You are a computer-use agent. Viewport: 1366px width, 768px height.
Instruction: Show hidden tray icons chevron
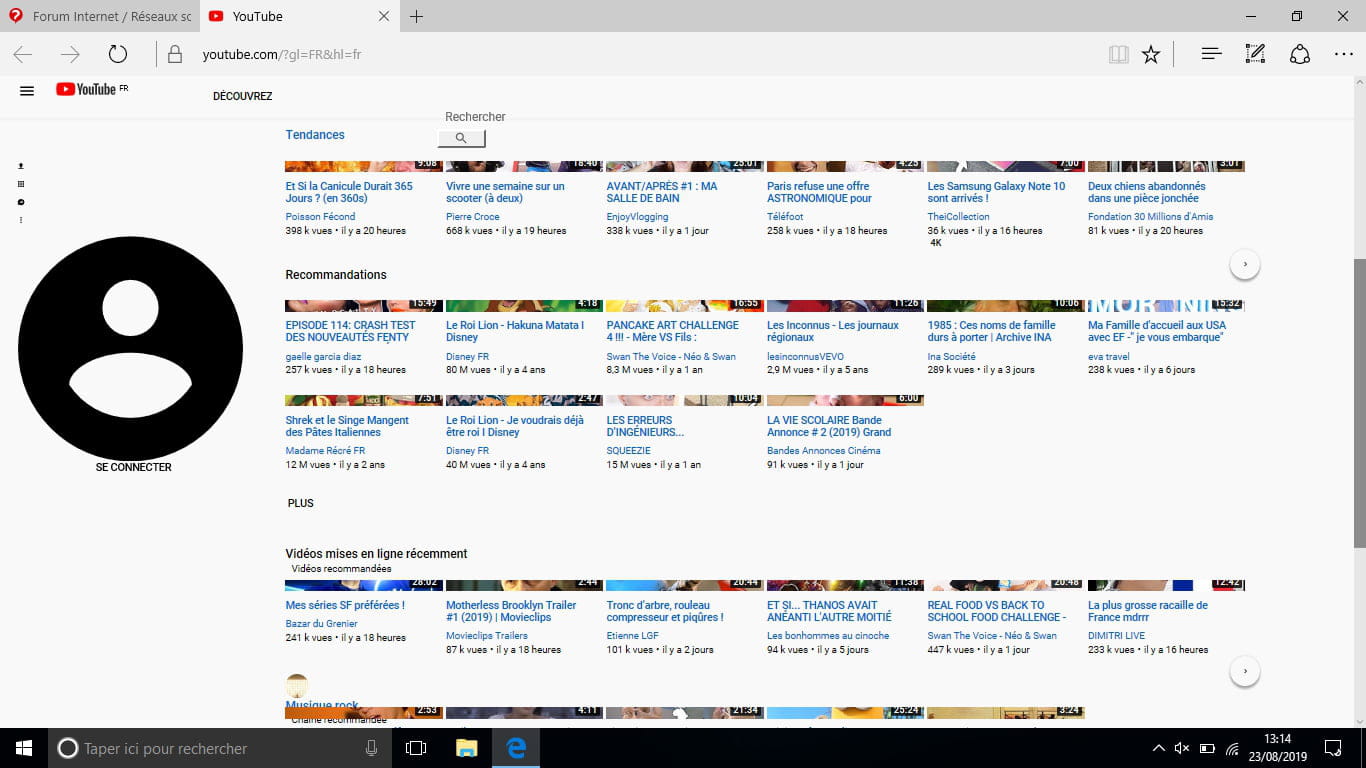(1159, 748)
